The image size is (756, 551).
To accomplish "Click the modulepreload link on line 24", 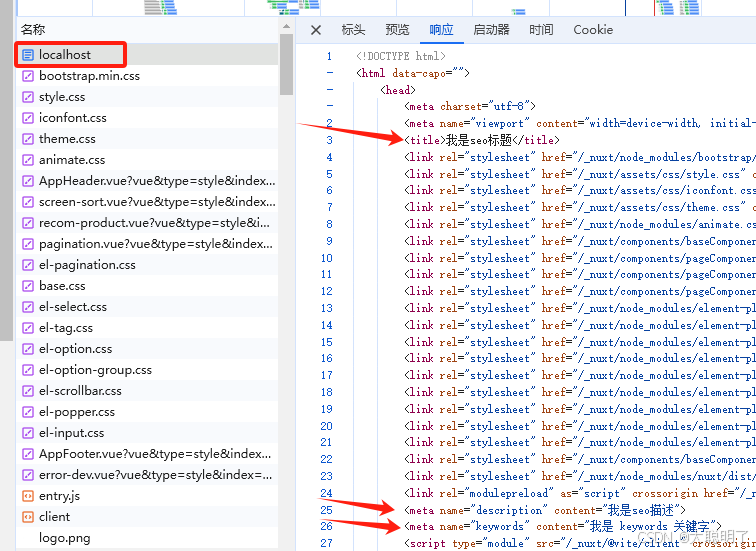I will click(x=580, y=493).
